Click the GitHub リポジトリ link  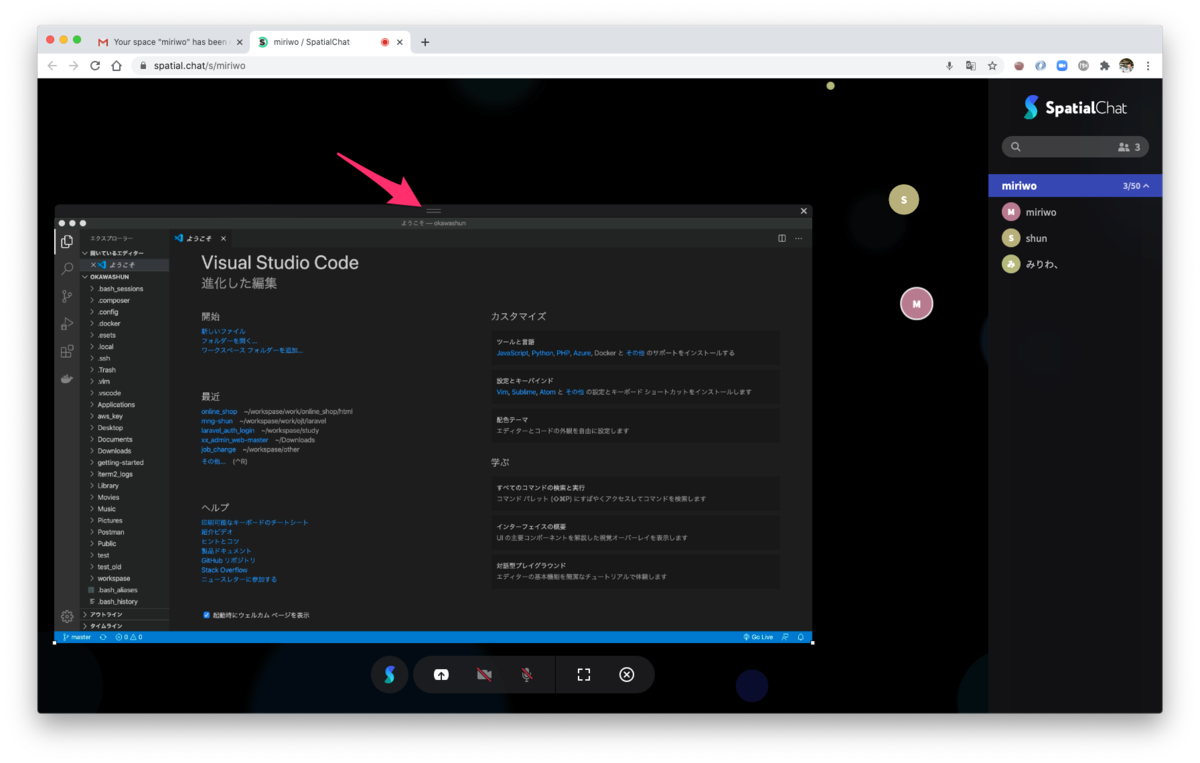pos(228,560)
